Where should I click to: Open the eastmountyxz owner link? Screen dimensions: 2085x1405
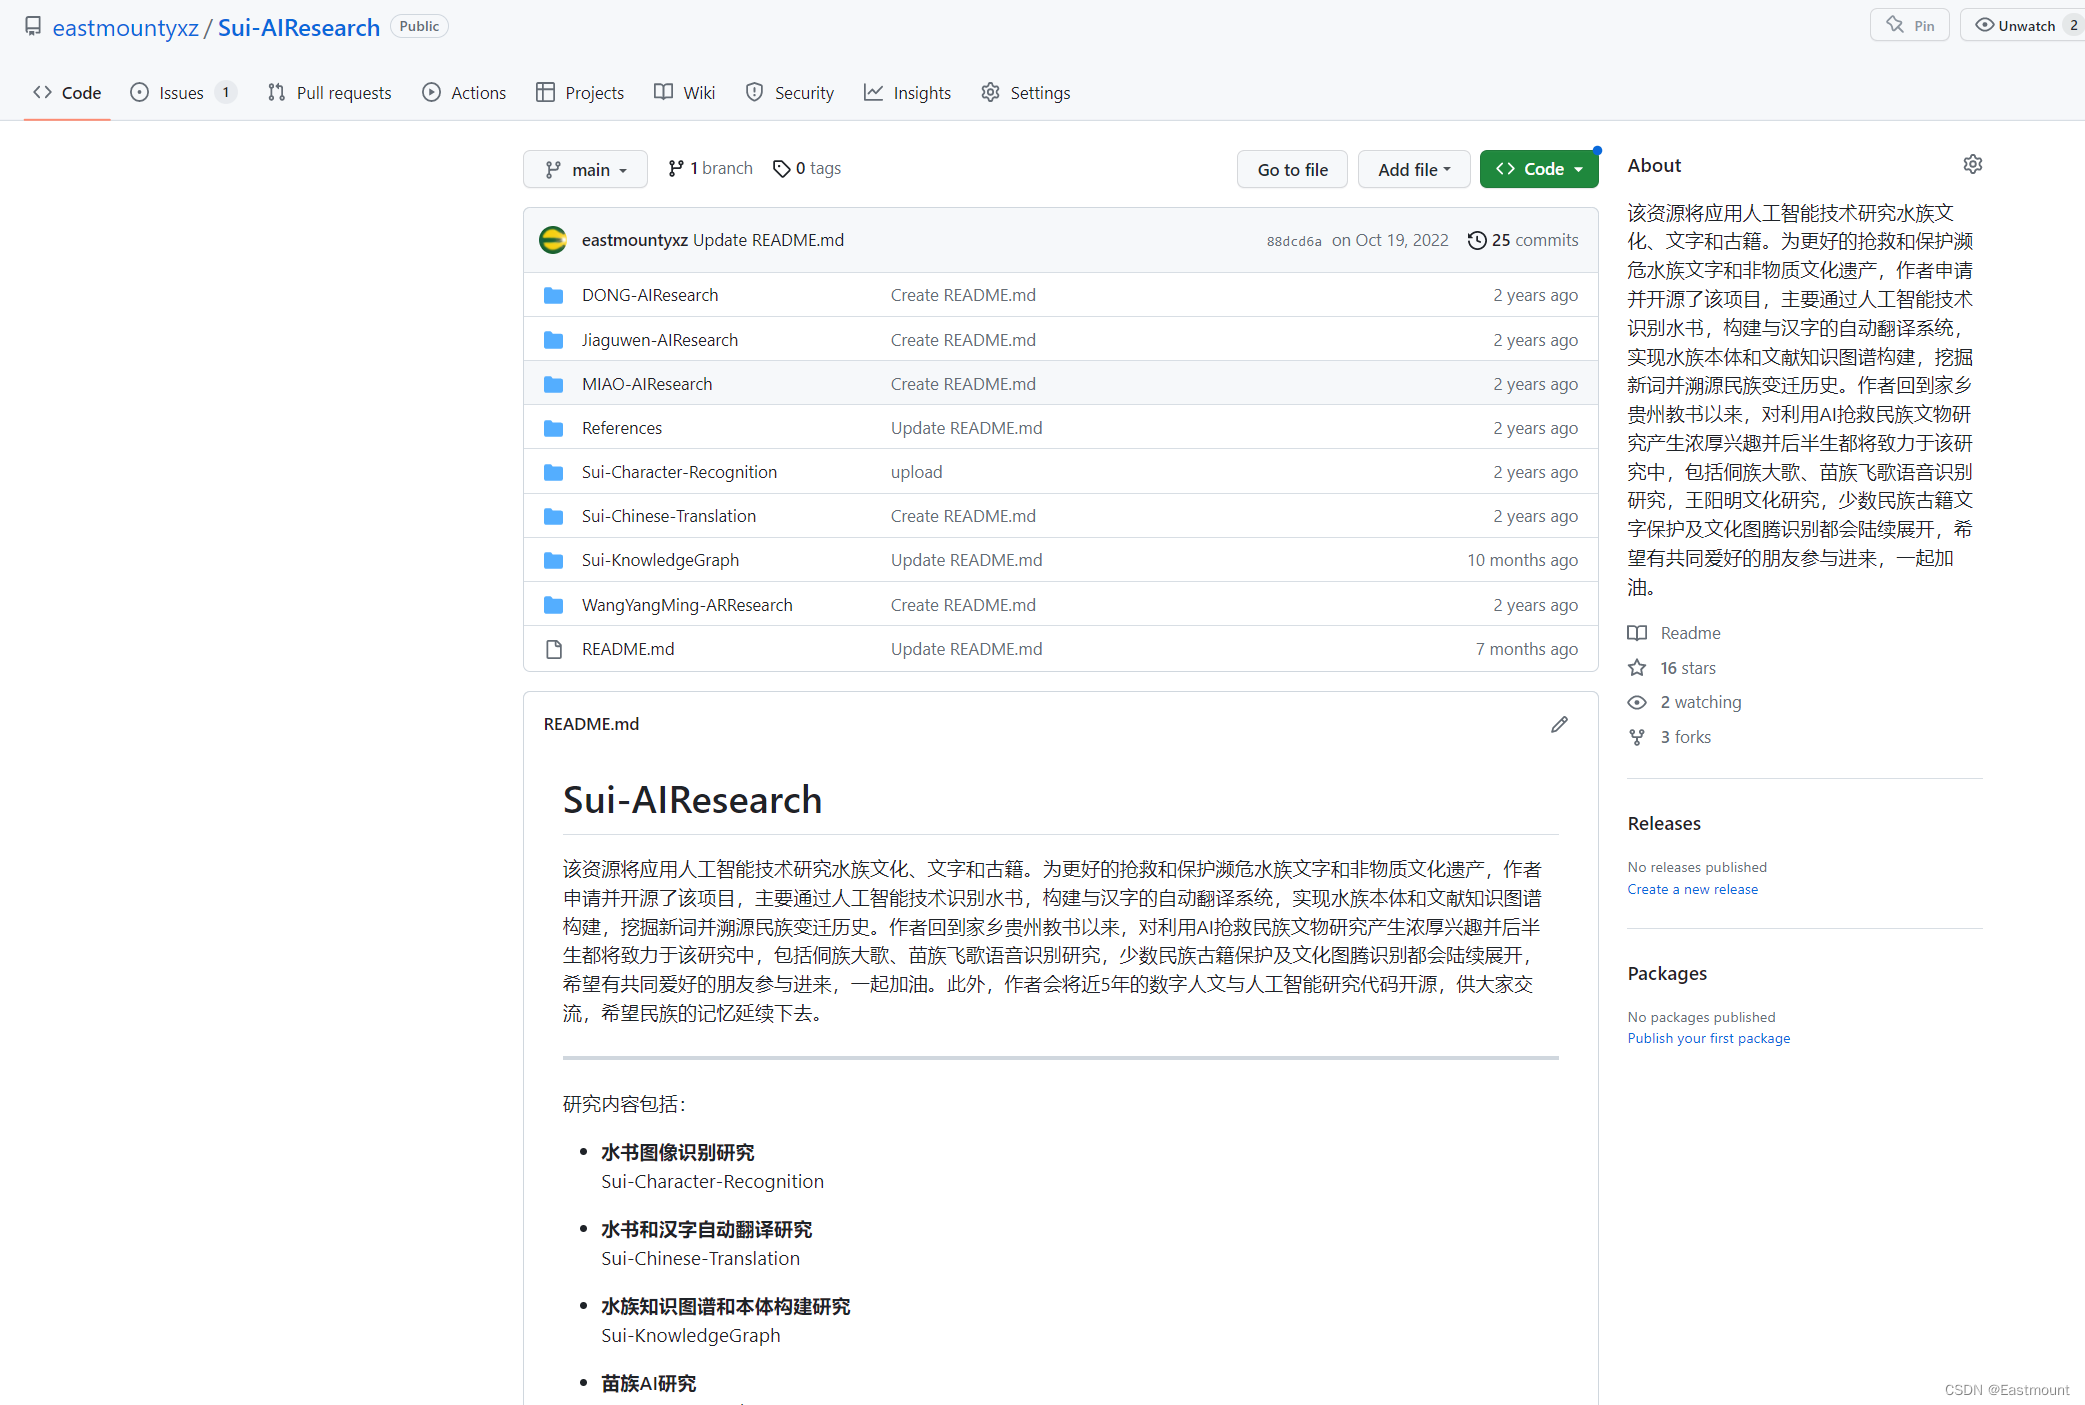click(x=125, y=27)
